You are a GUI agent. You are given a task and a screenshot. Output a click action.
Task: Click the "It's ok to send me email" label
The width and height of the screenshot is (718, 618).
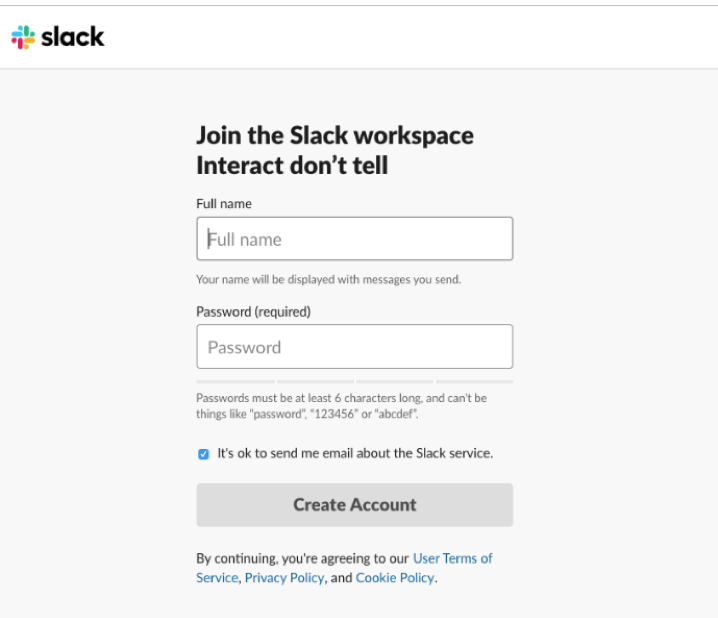(355, 453)
